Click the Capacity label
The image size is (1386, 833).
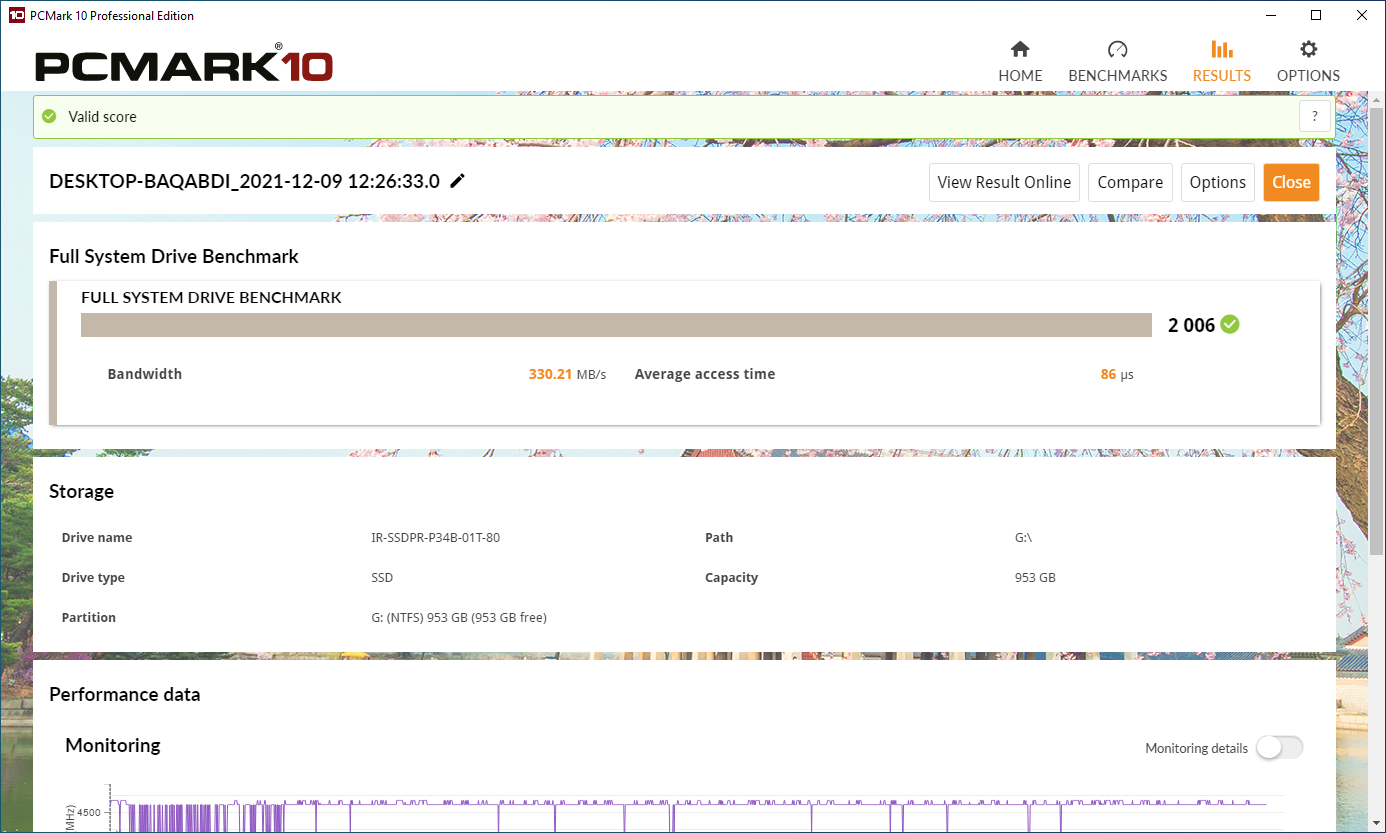coord(731,577)
